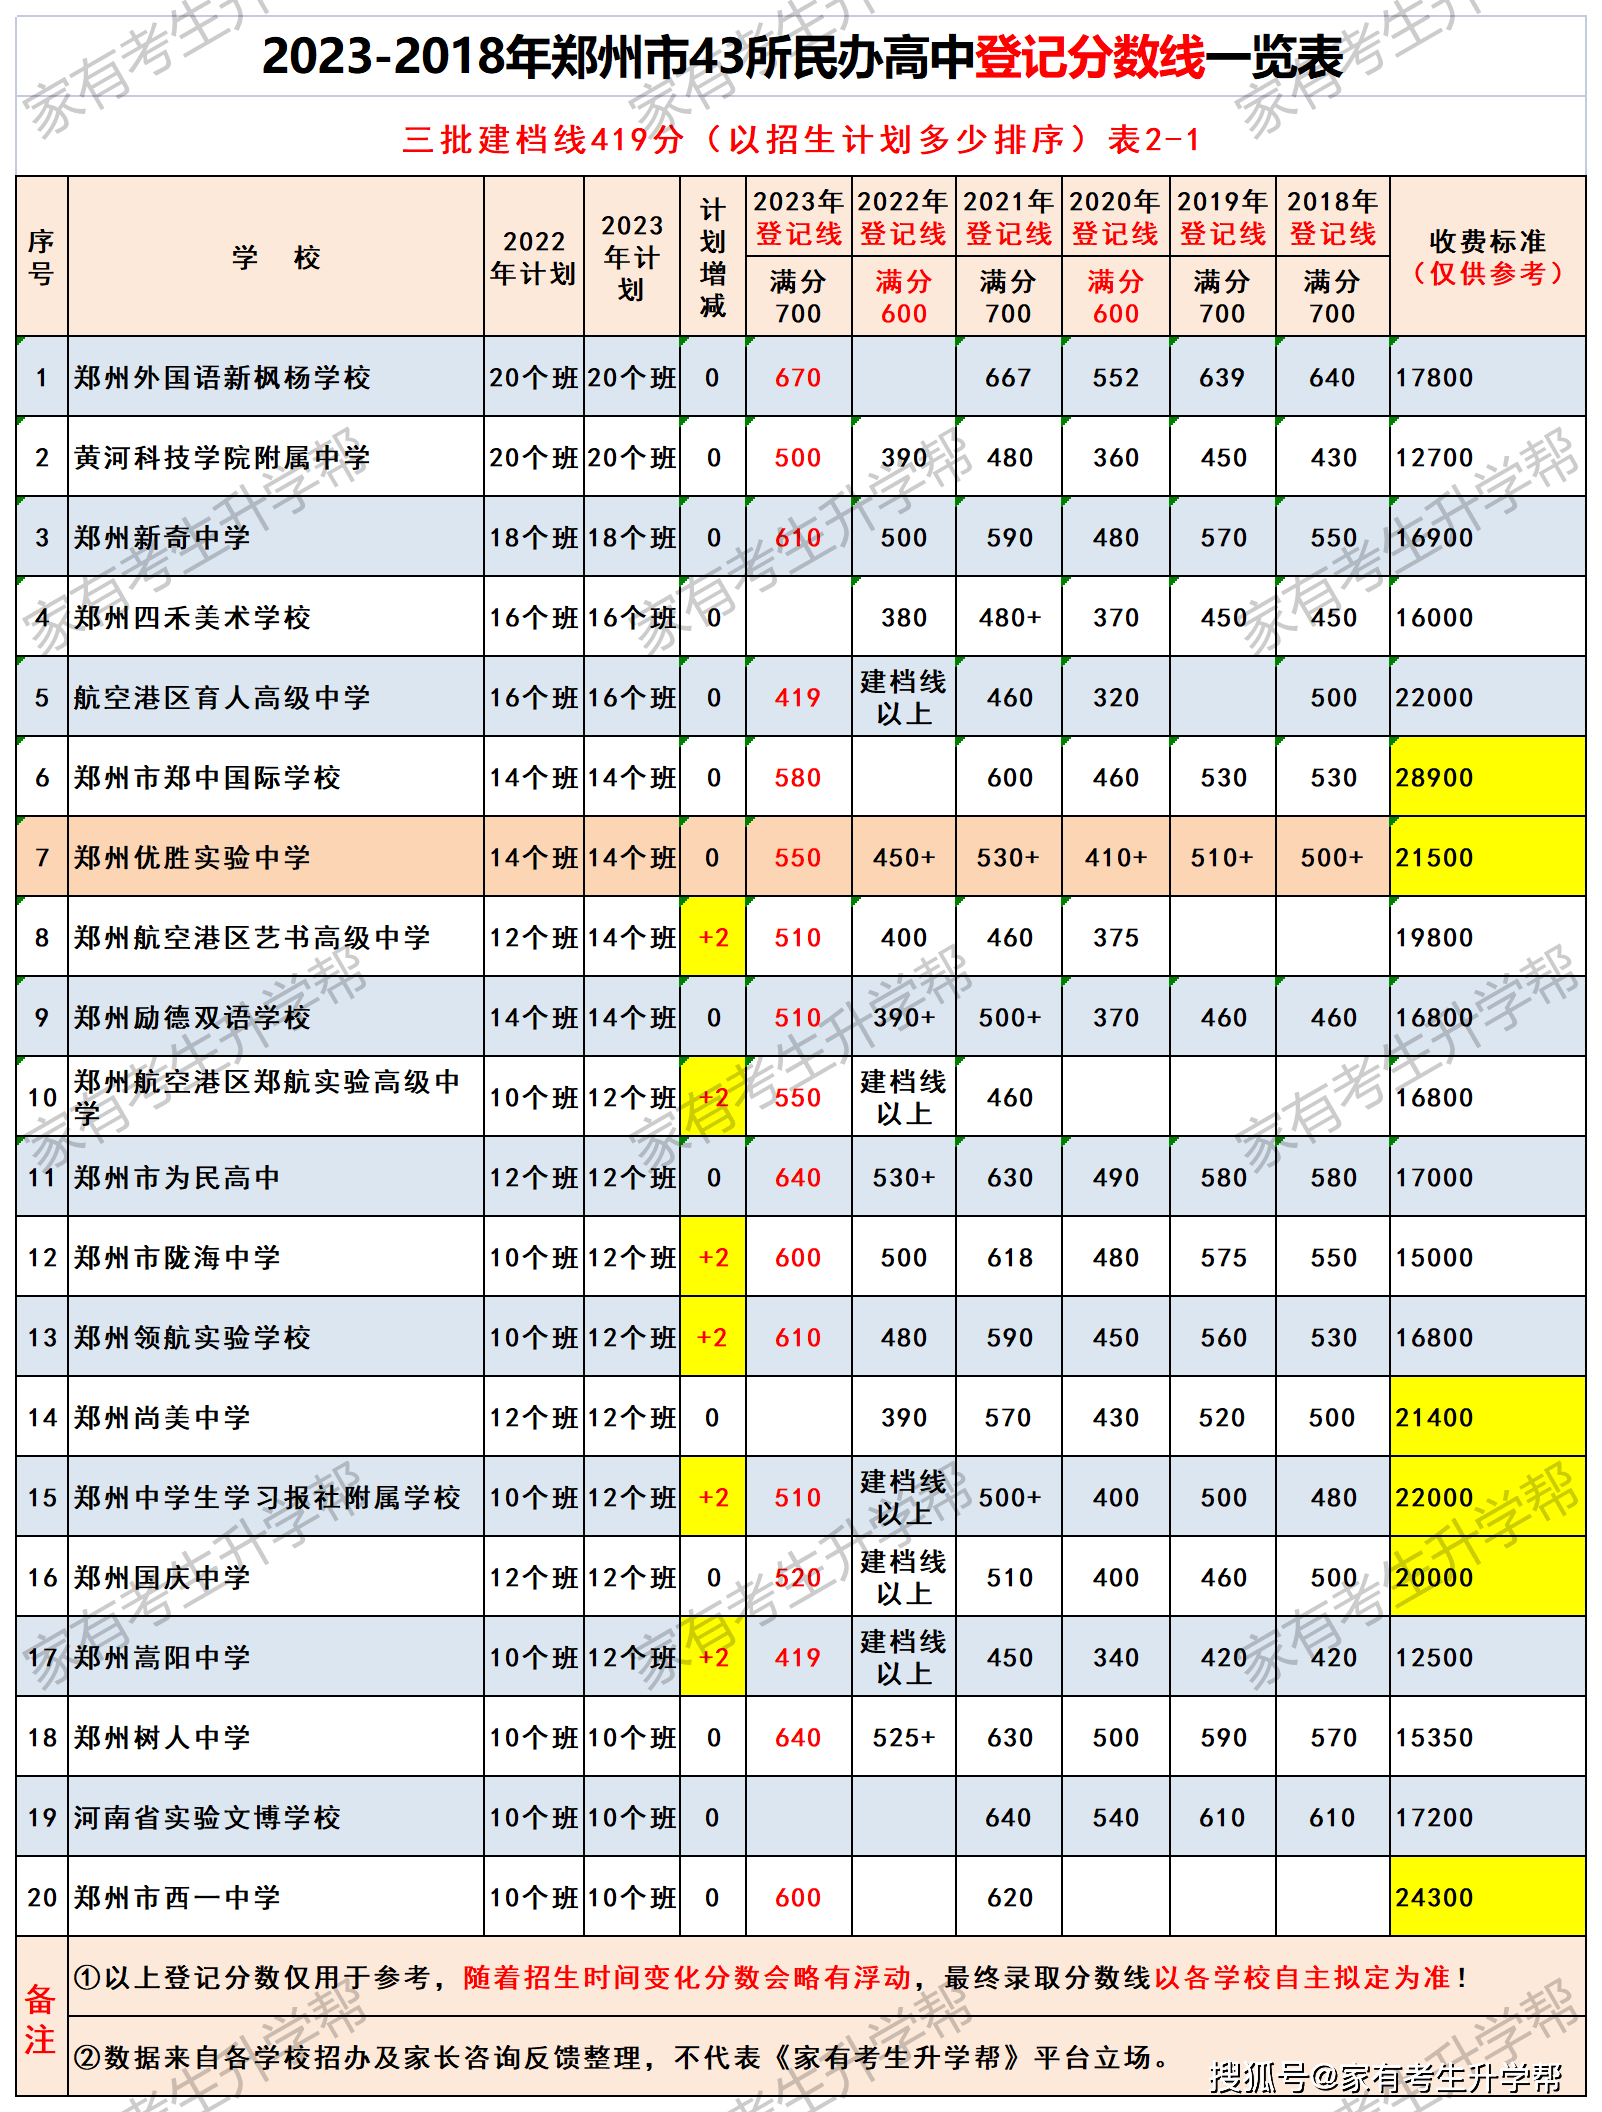The height and width of the screenshot is (2112, 1602).
Task: Click the 2022年登记线 column header
Action: tap(903, 217)
